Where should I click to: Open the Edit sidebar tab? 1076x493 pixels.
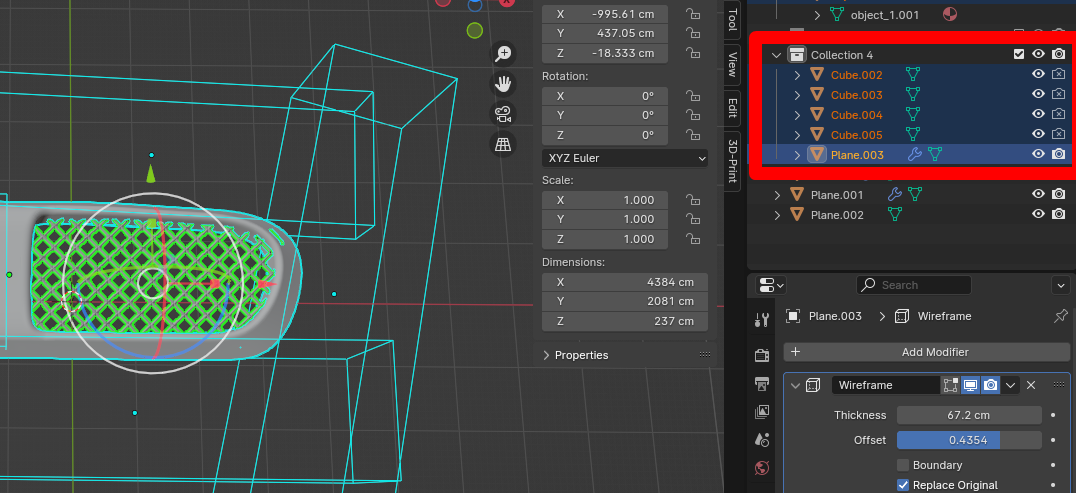732,108
